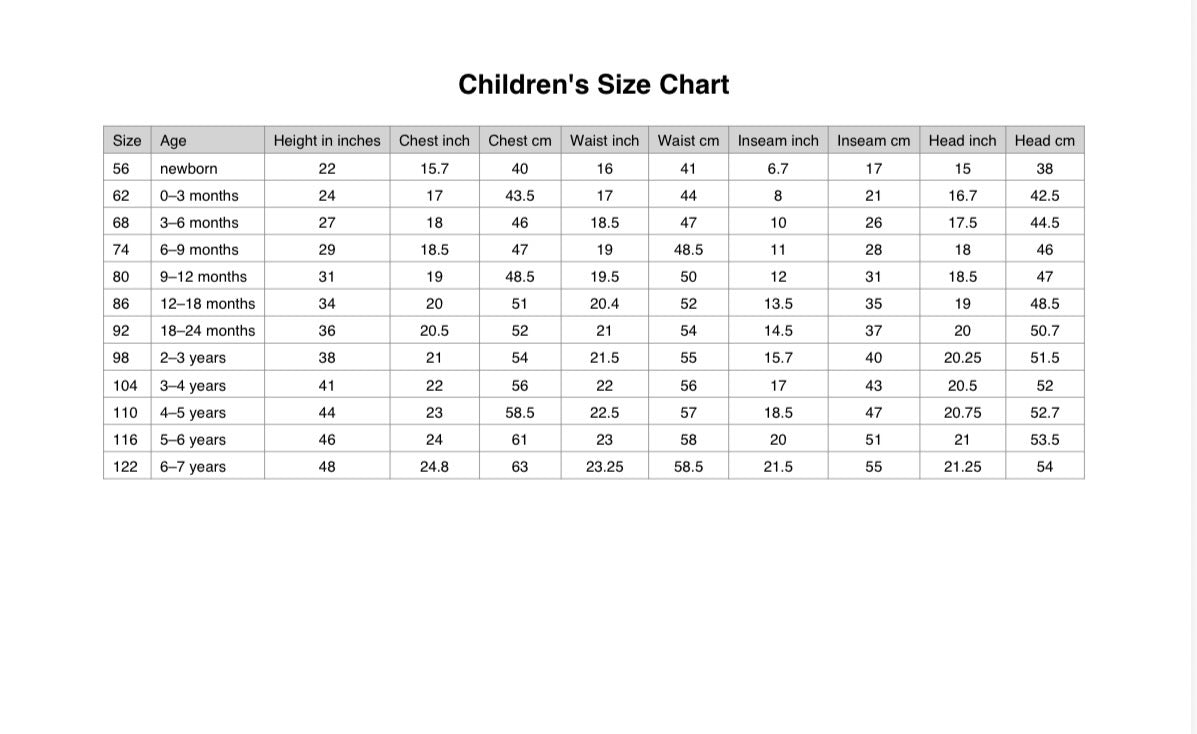Click the 6–7 years age cell

[193, 467]
